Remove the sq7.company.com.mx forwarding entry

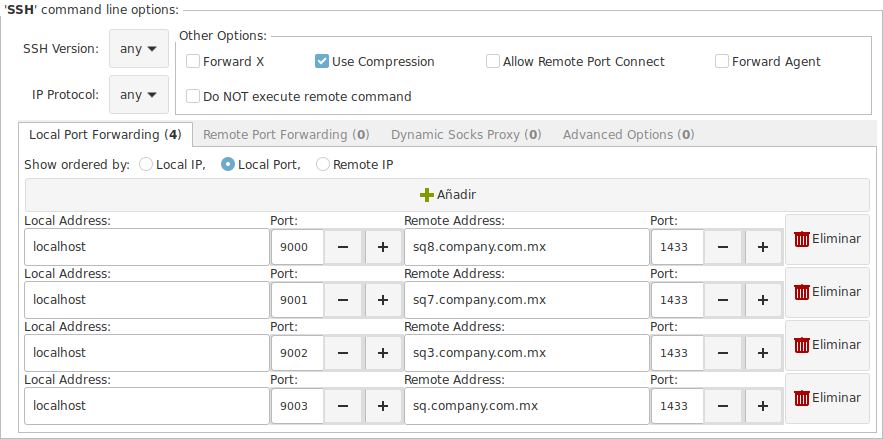click(x=827, y=292)
